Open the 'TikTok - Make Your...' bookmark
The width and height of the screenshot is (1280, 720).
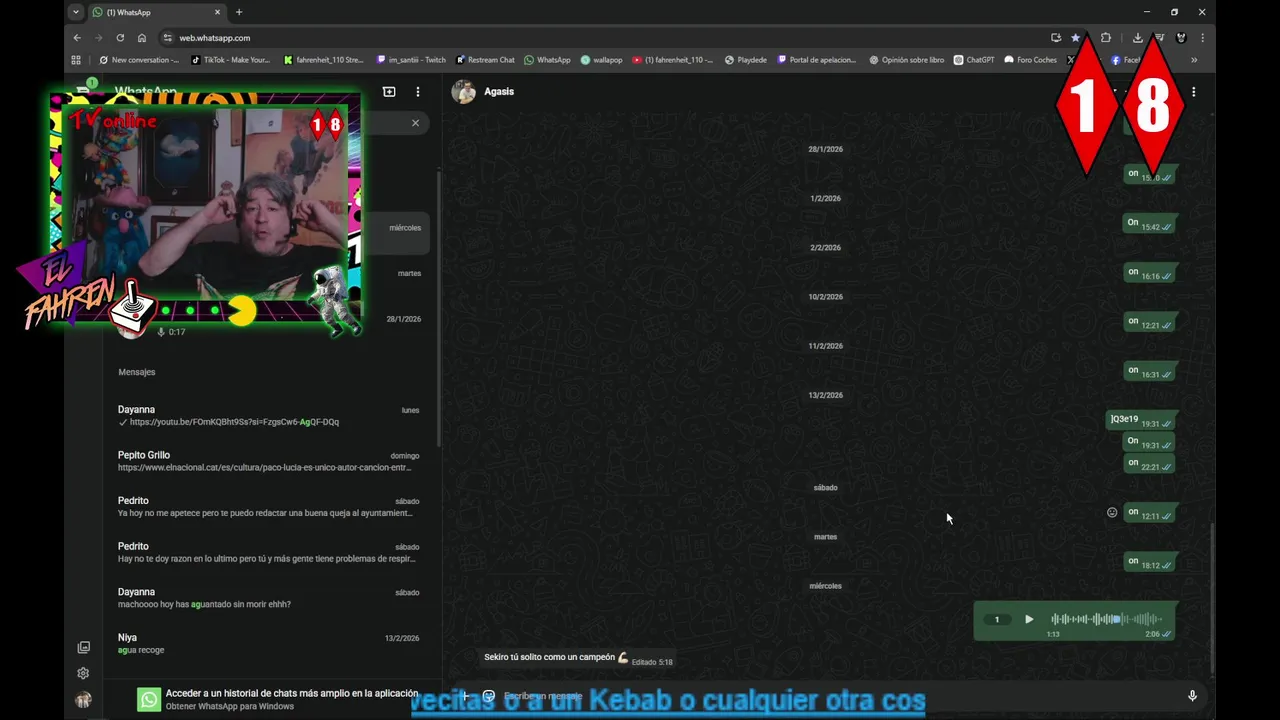(x=230, y=60)
